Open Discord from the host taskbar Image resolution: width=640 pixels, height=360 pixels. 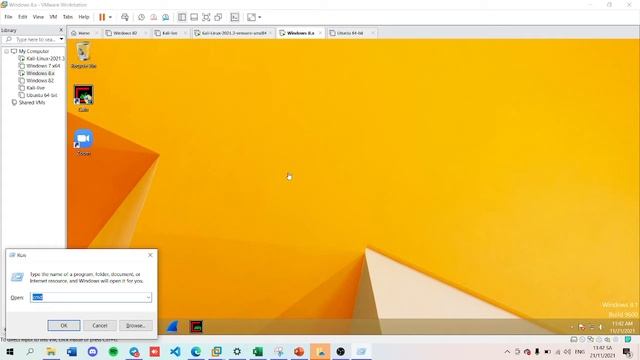(93, 351)
